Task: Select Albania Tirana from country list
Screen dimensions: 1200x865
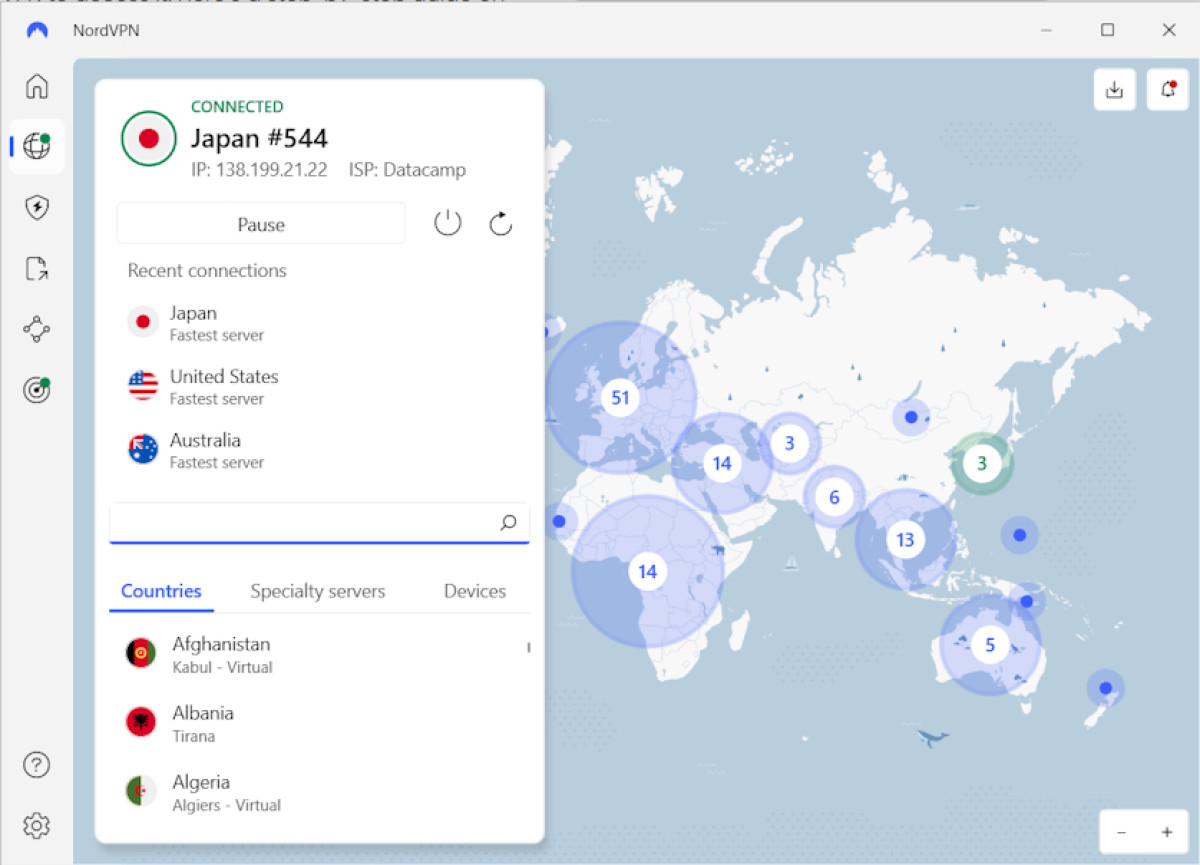Action: 320,723
